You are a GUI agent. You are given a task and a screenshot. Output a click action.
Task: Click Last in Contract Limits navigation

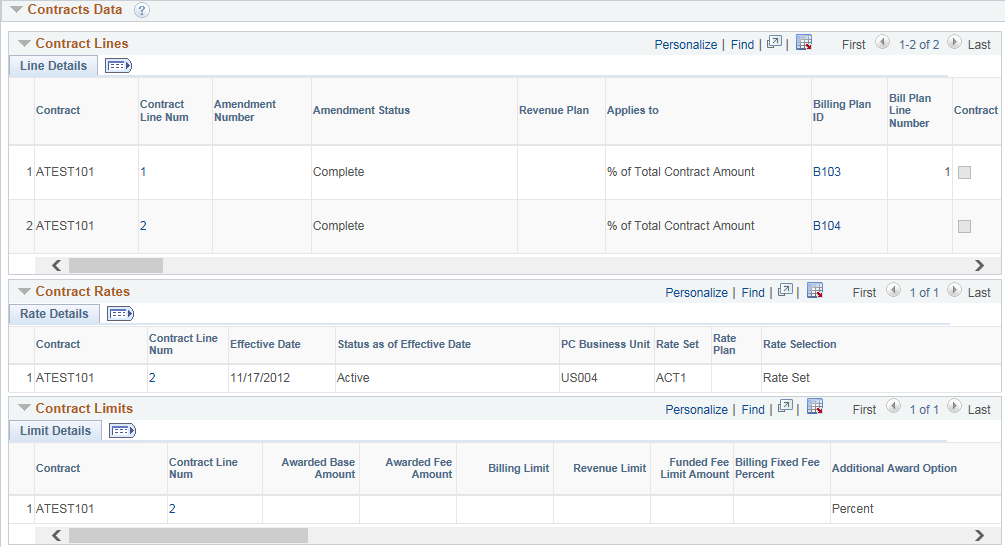[979, 409]
